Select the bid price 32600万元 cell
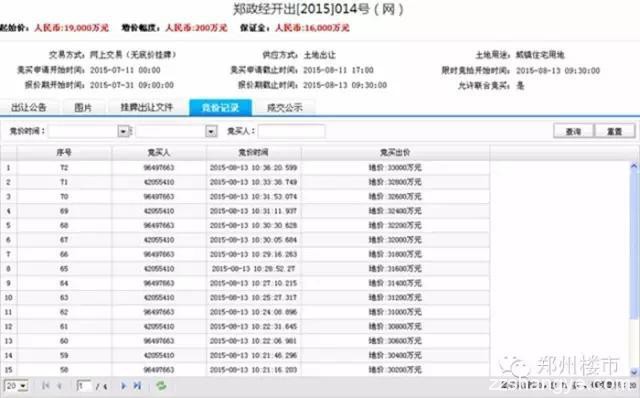640x398 pixels. [395, 197]
